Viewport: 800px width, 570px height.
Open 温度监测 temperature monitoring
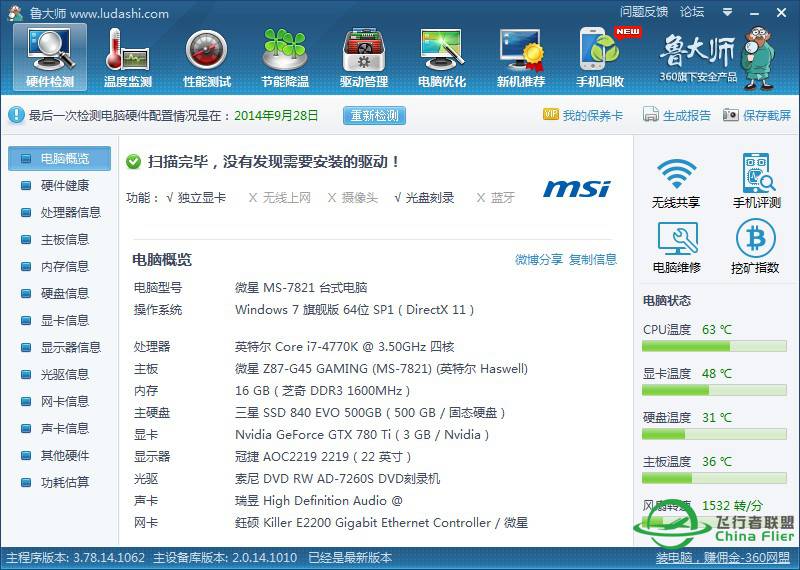click(128, 57)
